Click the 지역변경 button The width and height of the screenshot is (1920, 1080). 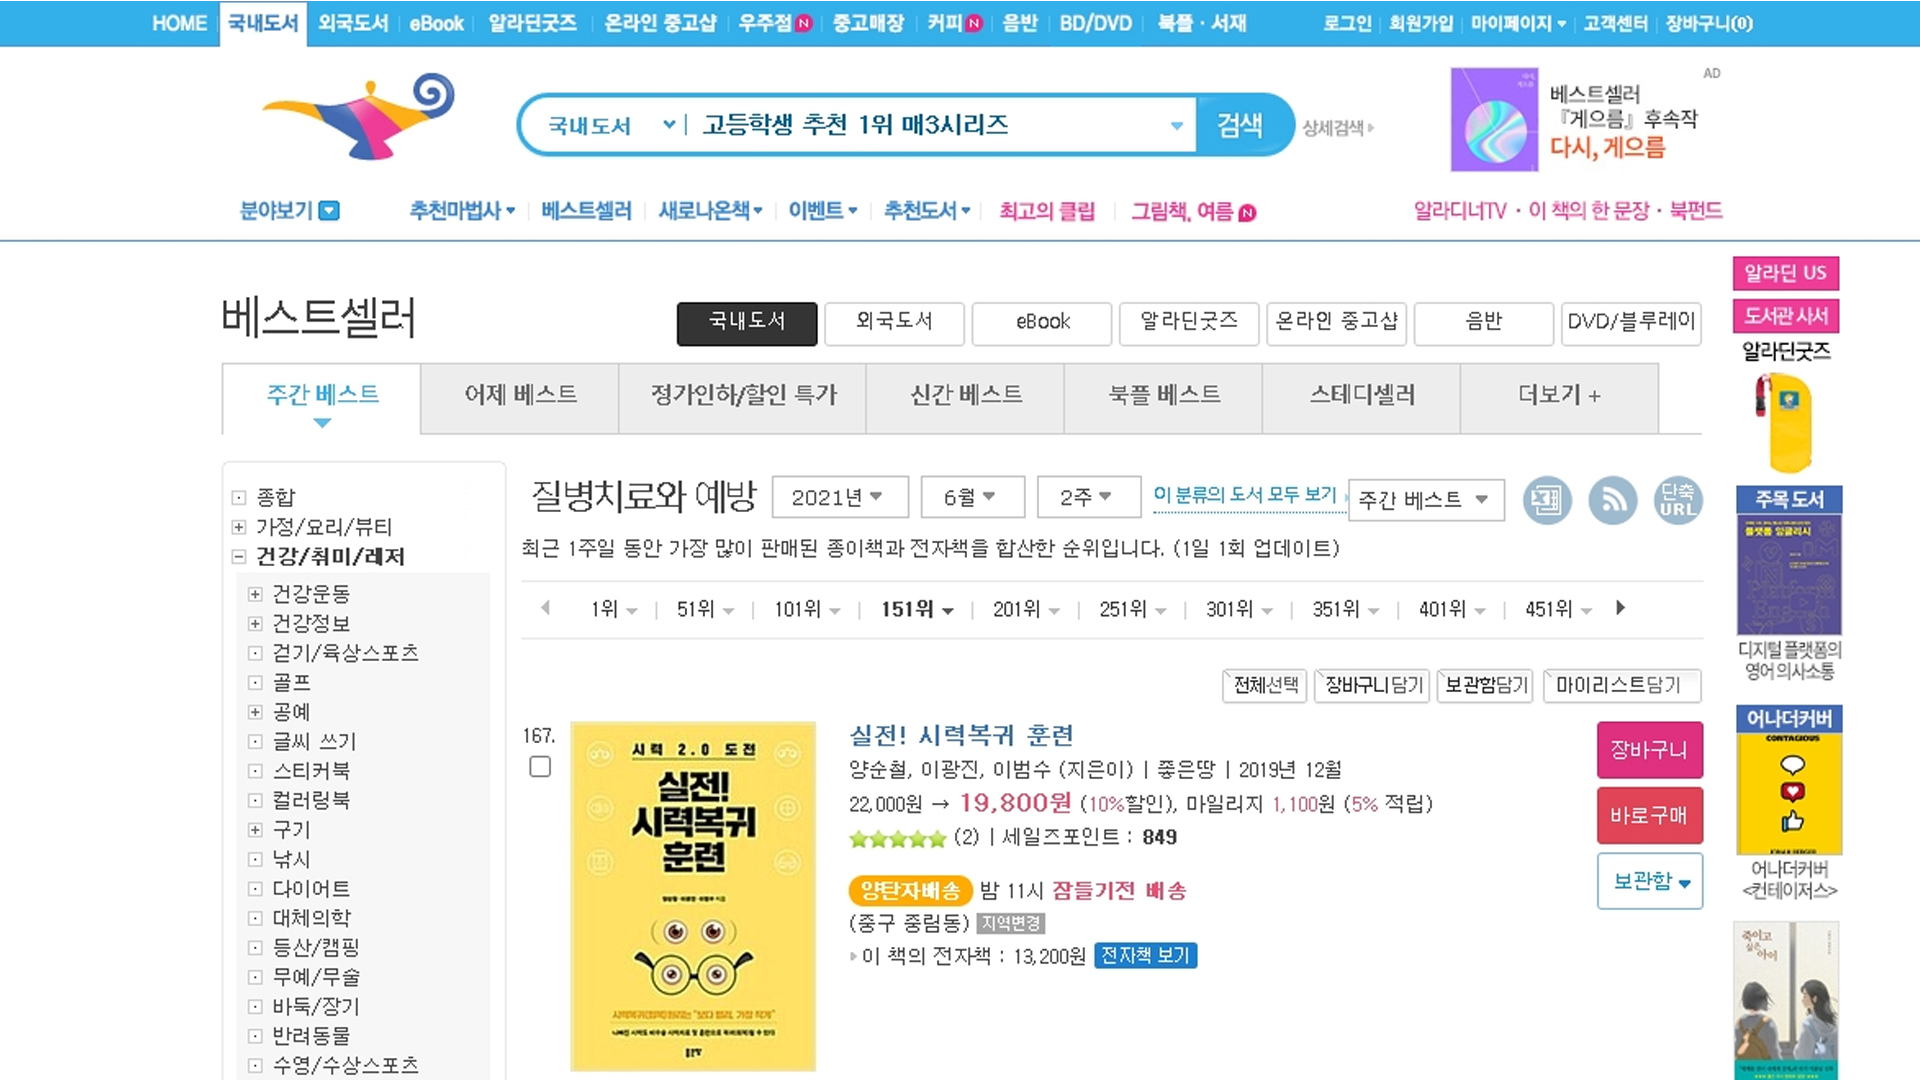coord(1010,923)
